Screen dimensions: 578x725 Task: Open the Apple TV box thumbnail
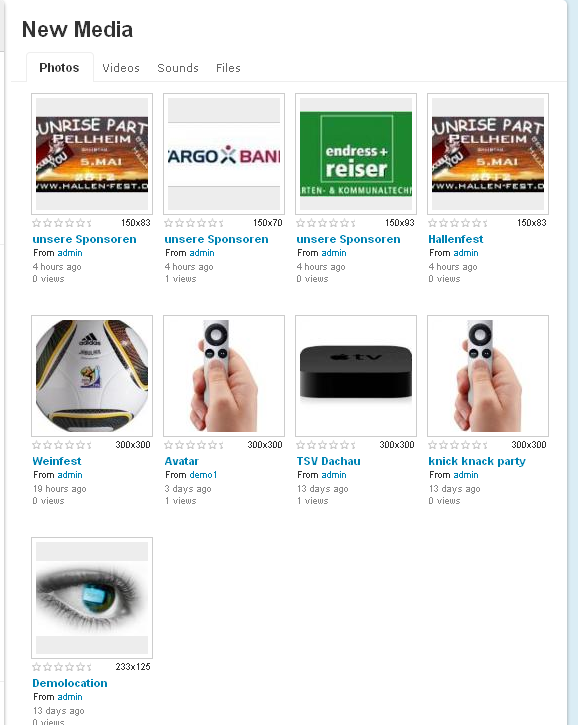pos(356,376)
